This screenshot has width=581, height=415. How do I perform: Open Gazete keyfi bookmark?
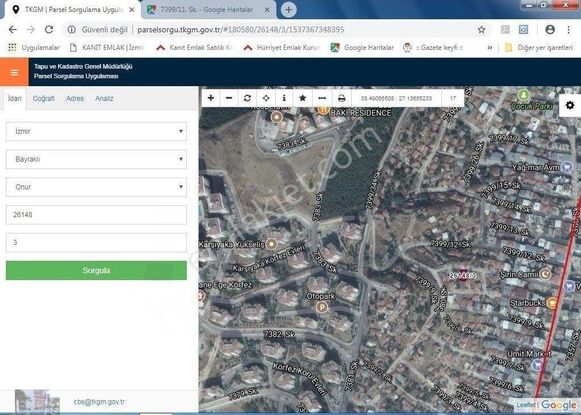(433, 47)
